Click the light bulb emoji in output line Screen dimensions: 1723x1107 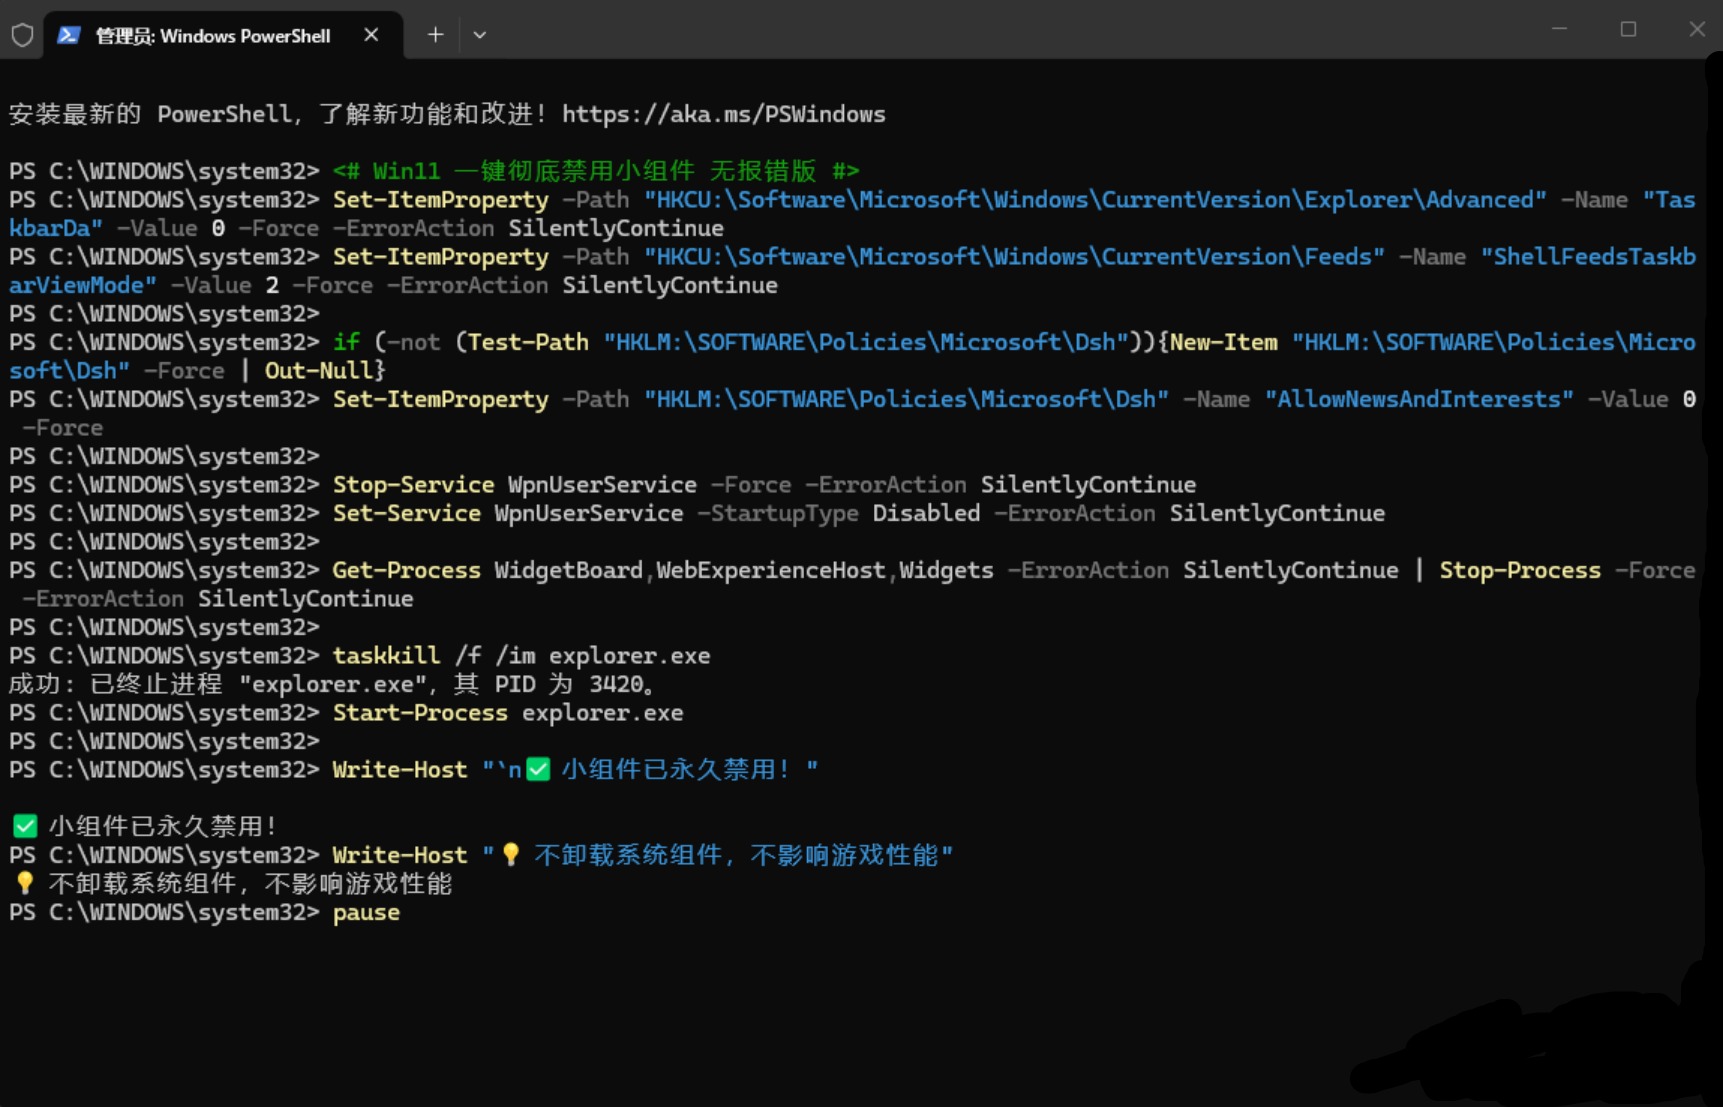click(x=25, y=884)
